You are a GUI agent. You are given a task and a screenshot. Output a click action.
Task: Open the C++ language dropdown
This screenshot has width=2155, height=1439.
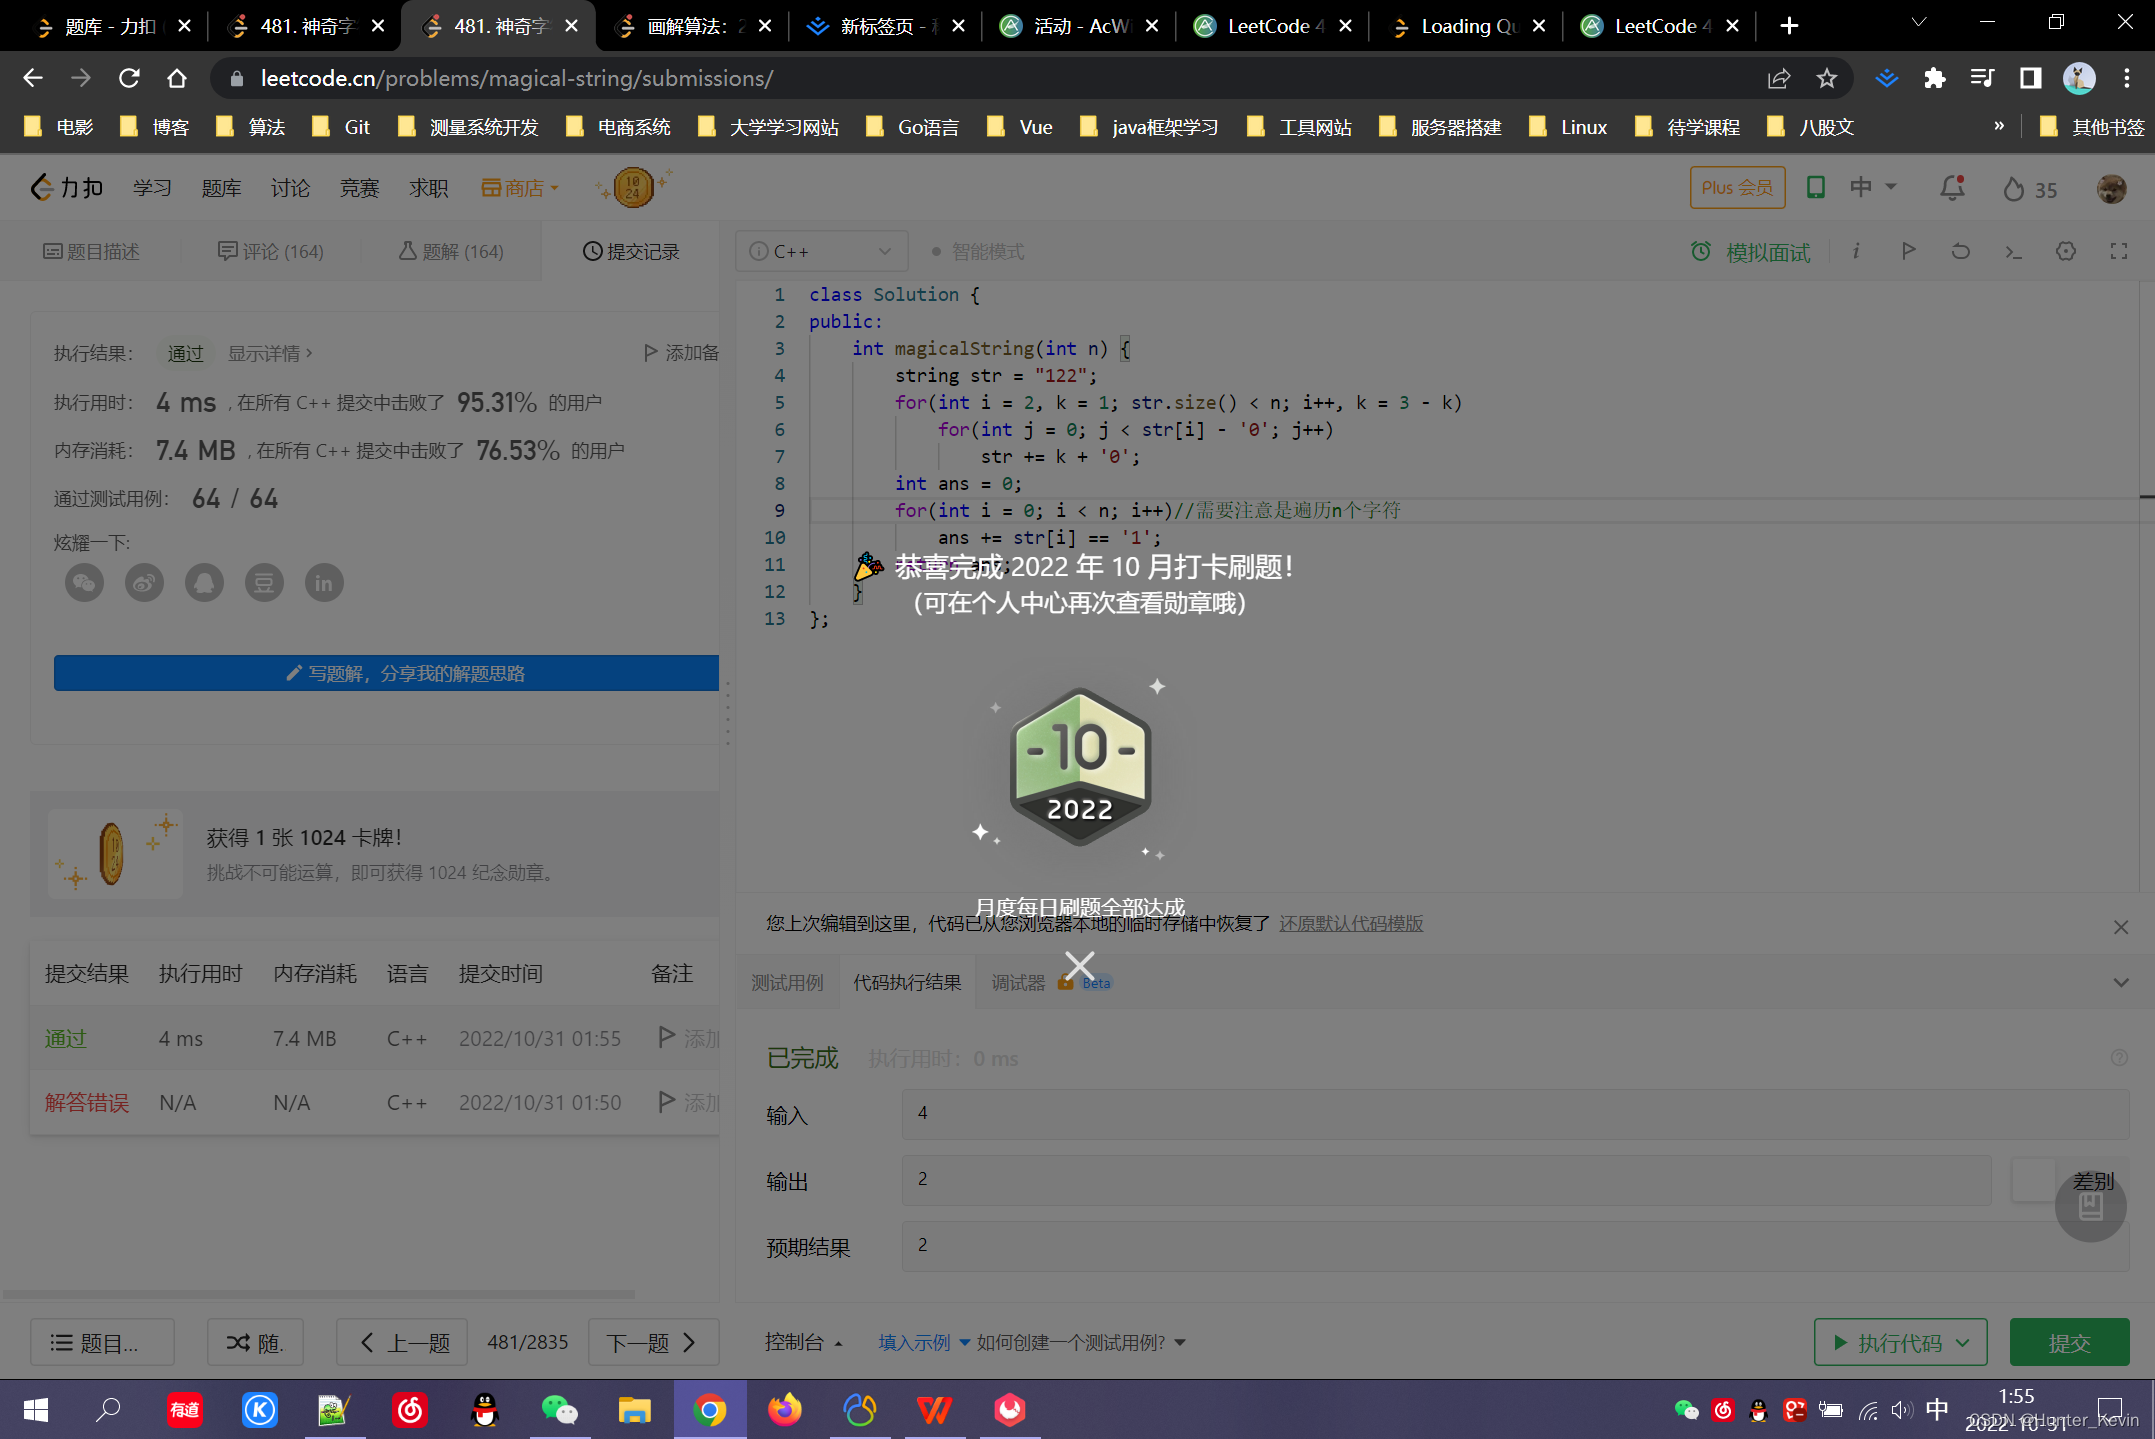tap(821, 251)
